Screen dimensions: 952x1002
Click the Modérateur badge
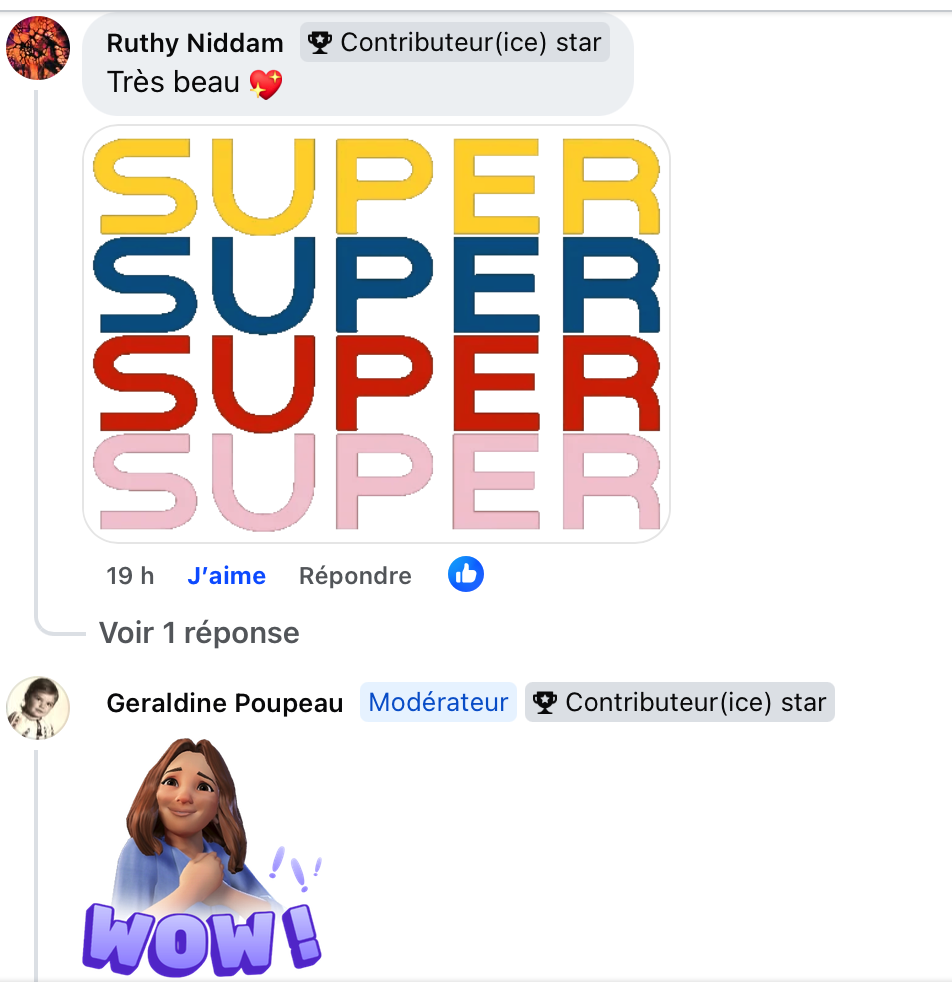point(438,702)
